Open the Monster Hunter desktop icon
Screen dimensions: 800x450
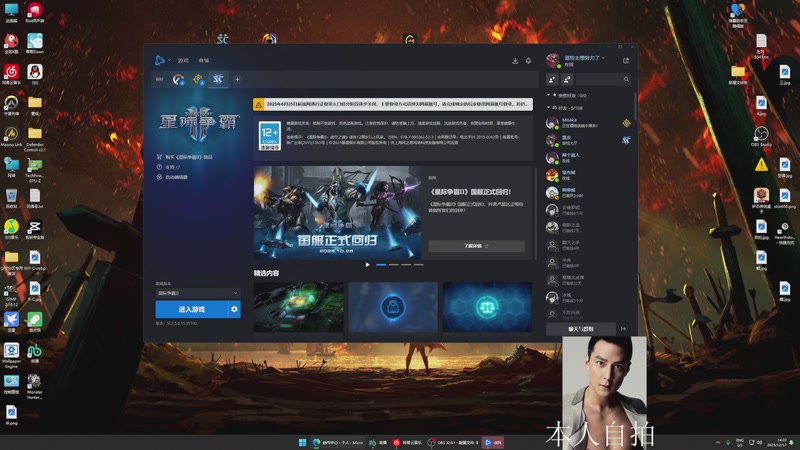click(x=34, y=387)
